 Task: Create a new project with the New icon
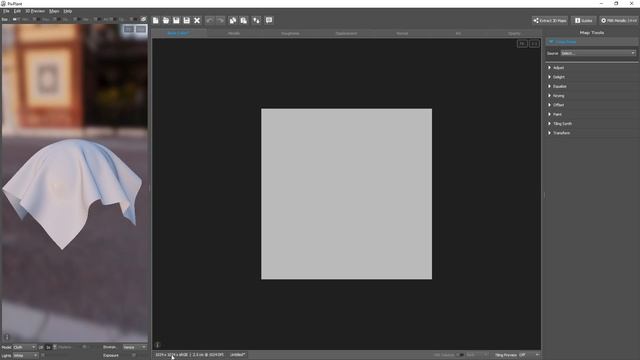tap(156, 20)
